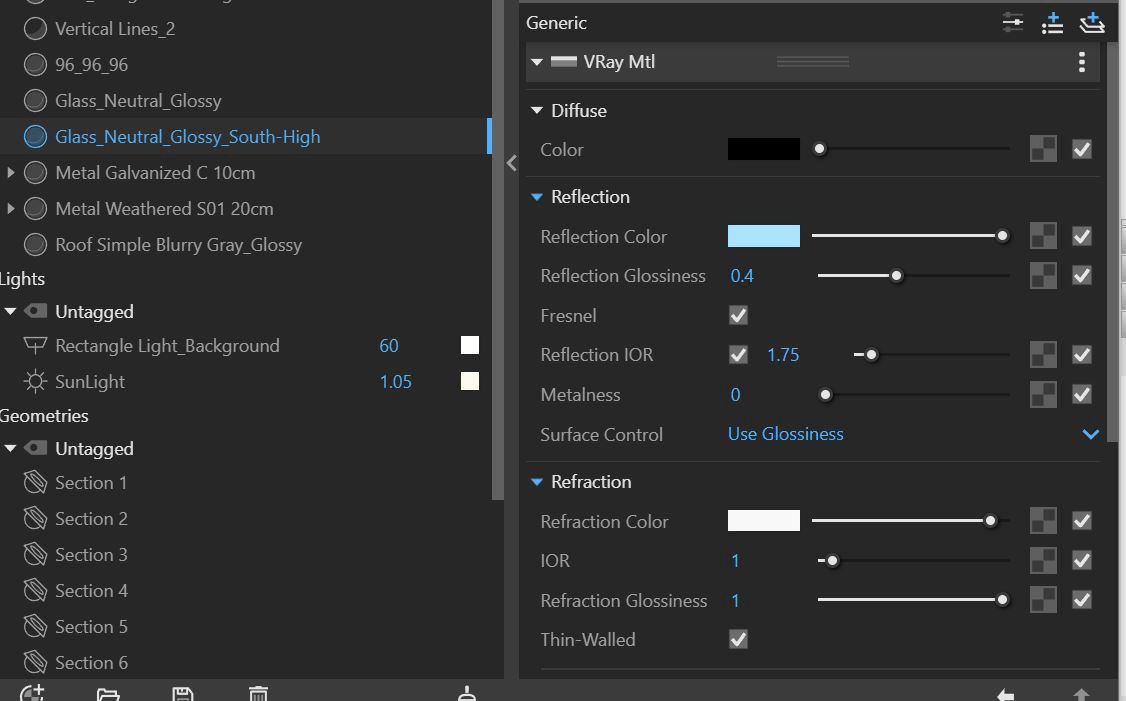
Task: Click the save icon in bottom toolbar
Action: point(183,694)
